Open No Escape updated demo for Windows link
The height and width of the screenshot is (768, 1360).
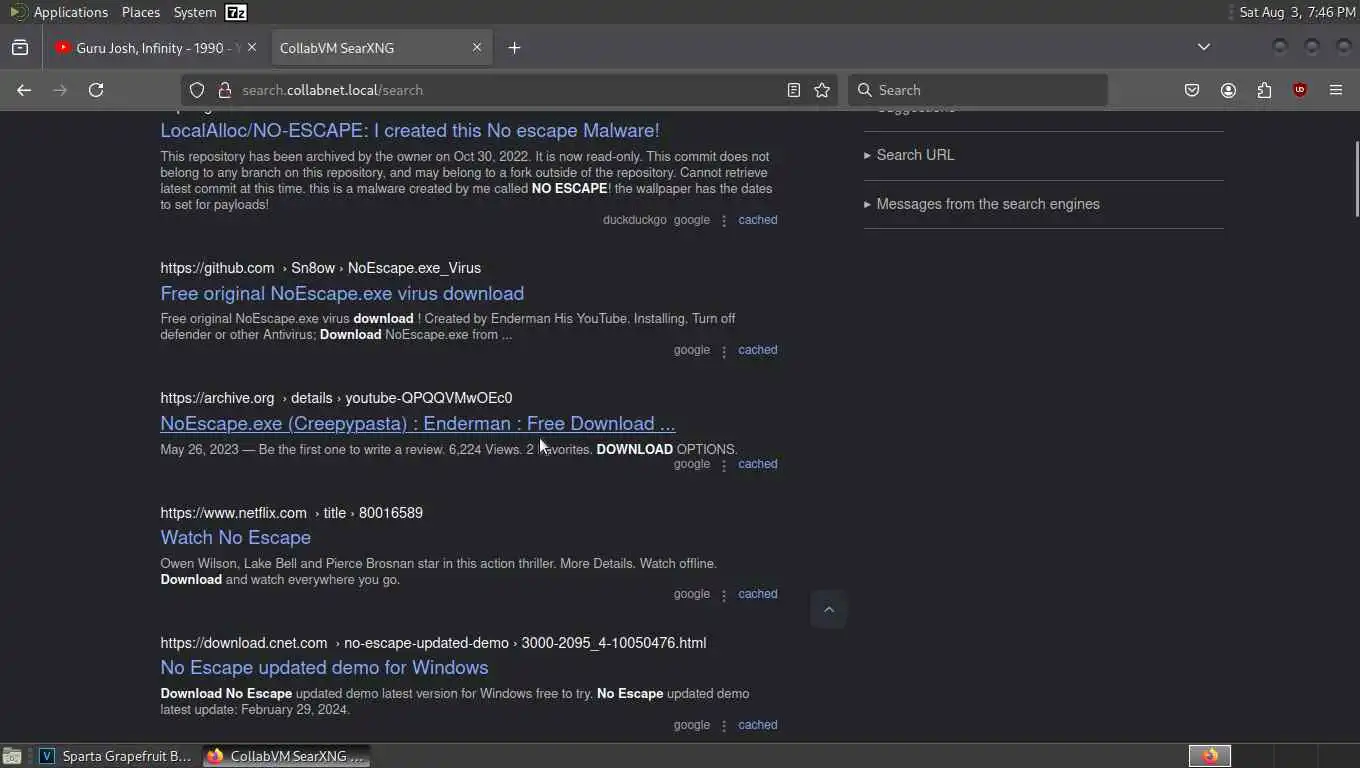[324, 668]
